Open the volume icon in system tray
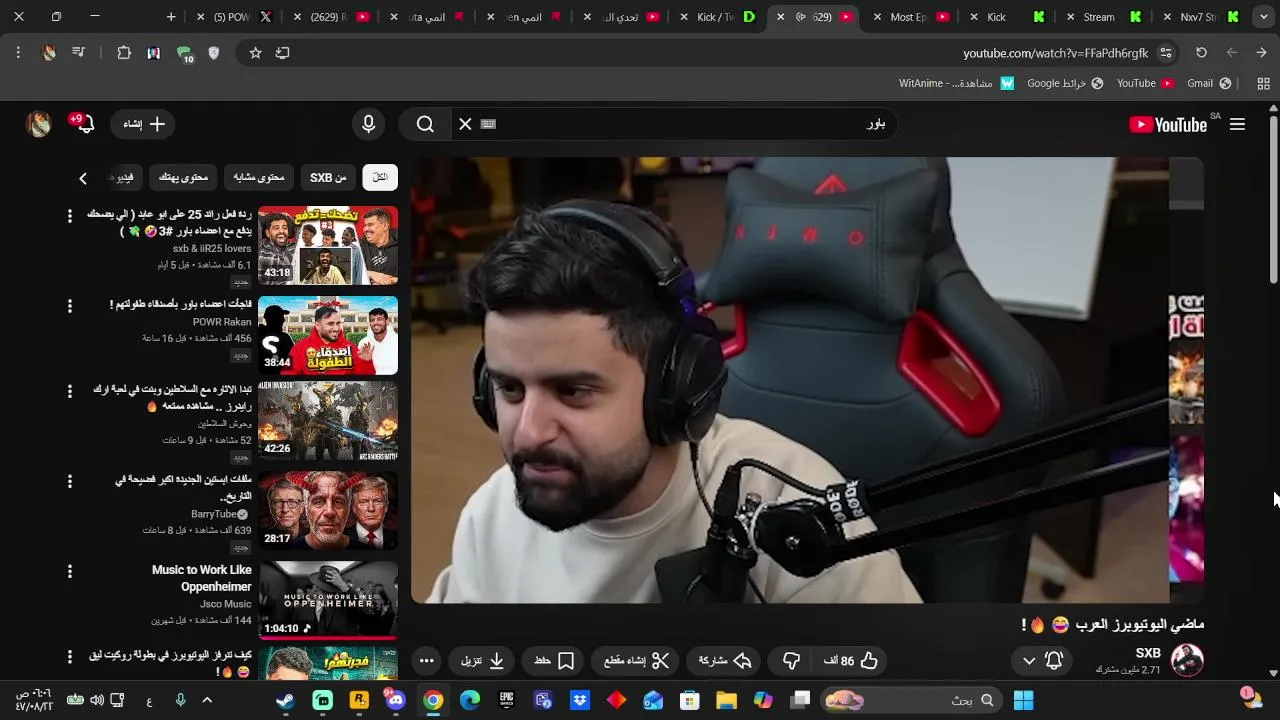Image resolution: width=1280 pixels, height=720 pixels. pyautogui.click(x=96, y=700)
